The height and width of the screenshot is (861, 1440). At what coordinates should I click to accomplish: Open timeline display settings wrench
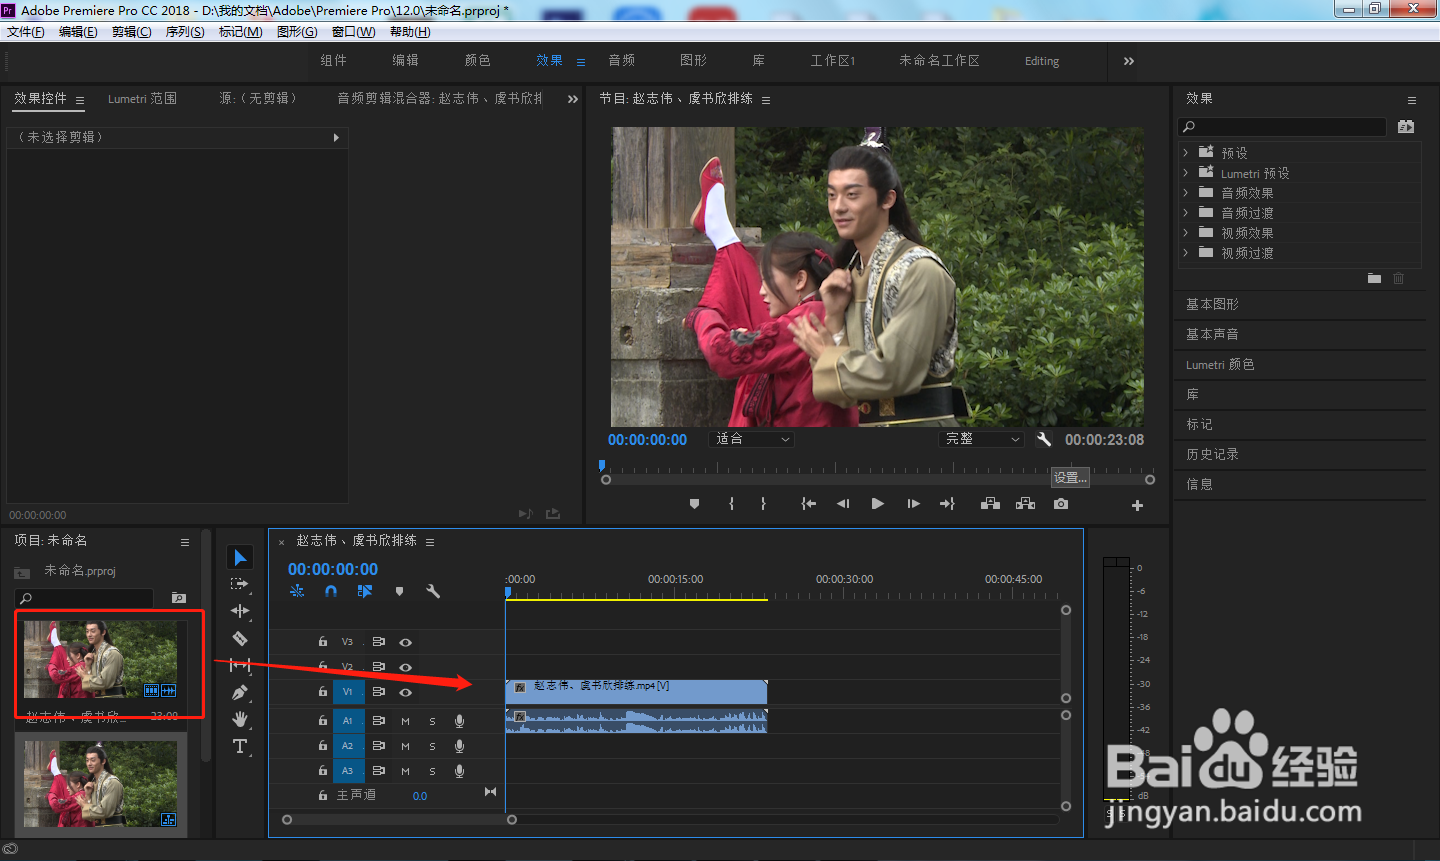(x=433, y=591)
